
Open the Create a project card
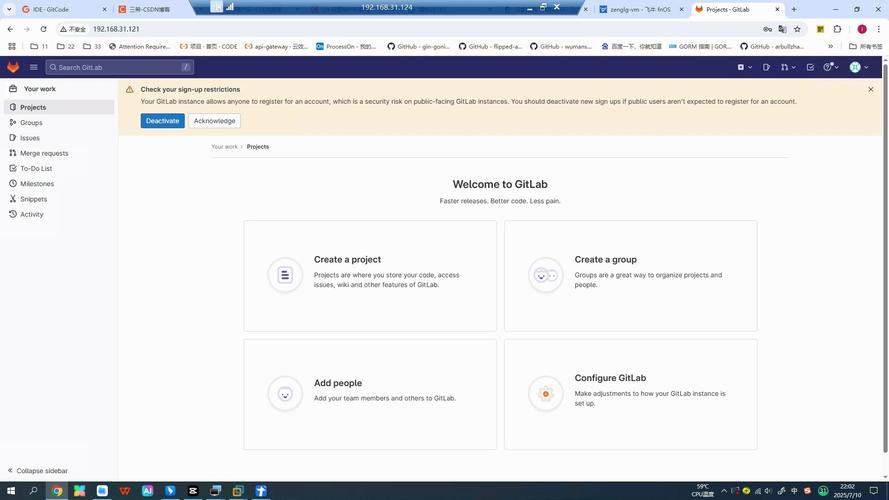pyautogui.click(x=370, y=276)
